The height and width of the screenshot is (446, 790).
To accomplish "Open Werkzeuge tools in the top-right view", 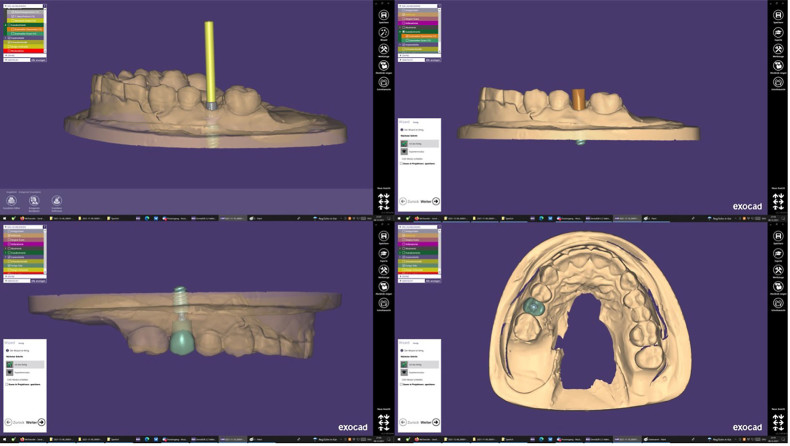I will pos(778,49).
